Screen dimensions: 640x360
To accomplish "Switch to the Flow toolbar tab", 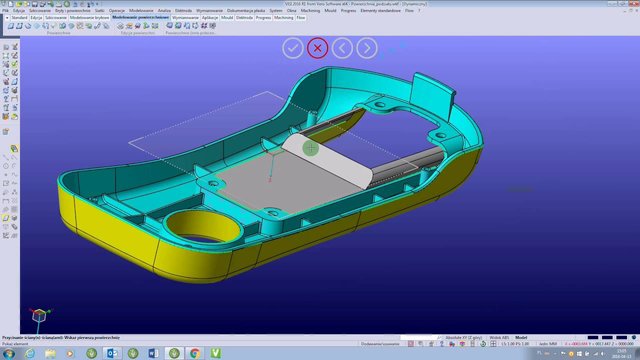I will pos(301,18).
